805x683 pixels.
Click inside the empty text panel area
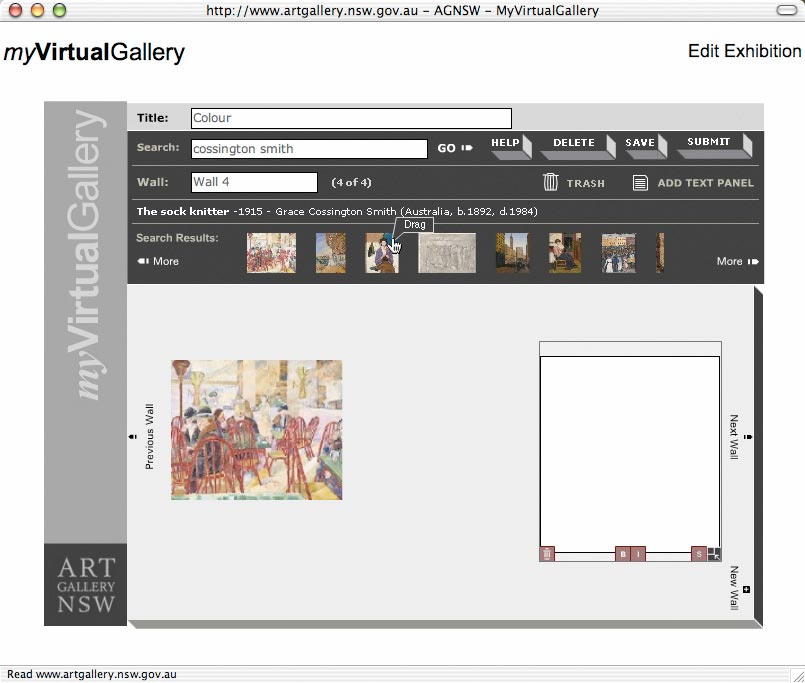(x=630, y=451)
